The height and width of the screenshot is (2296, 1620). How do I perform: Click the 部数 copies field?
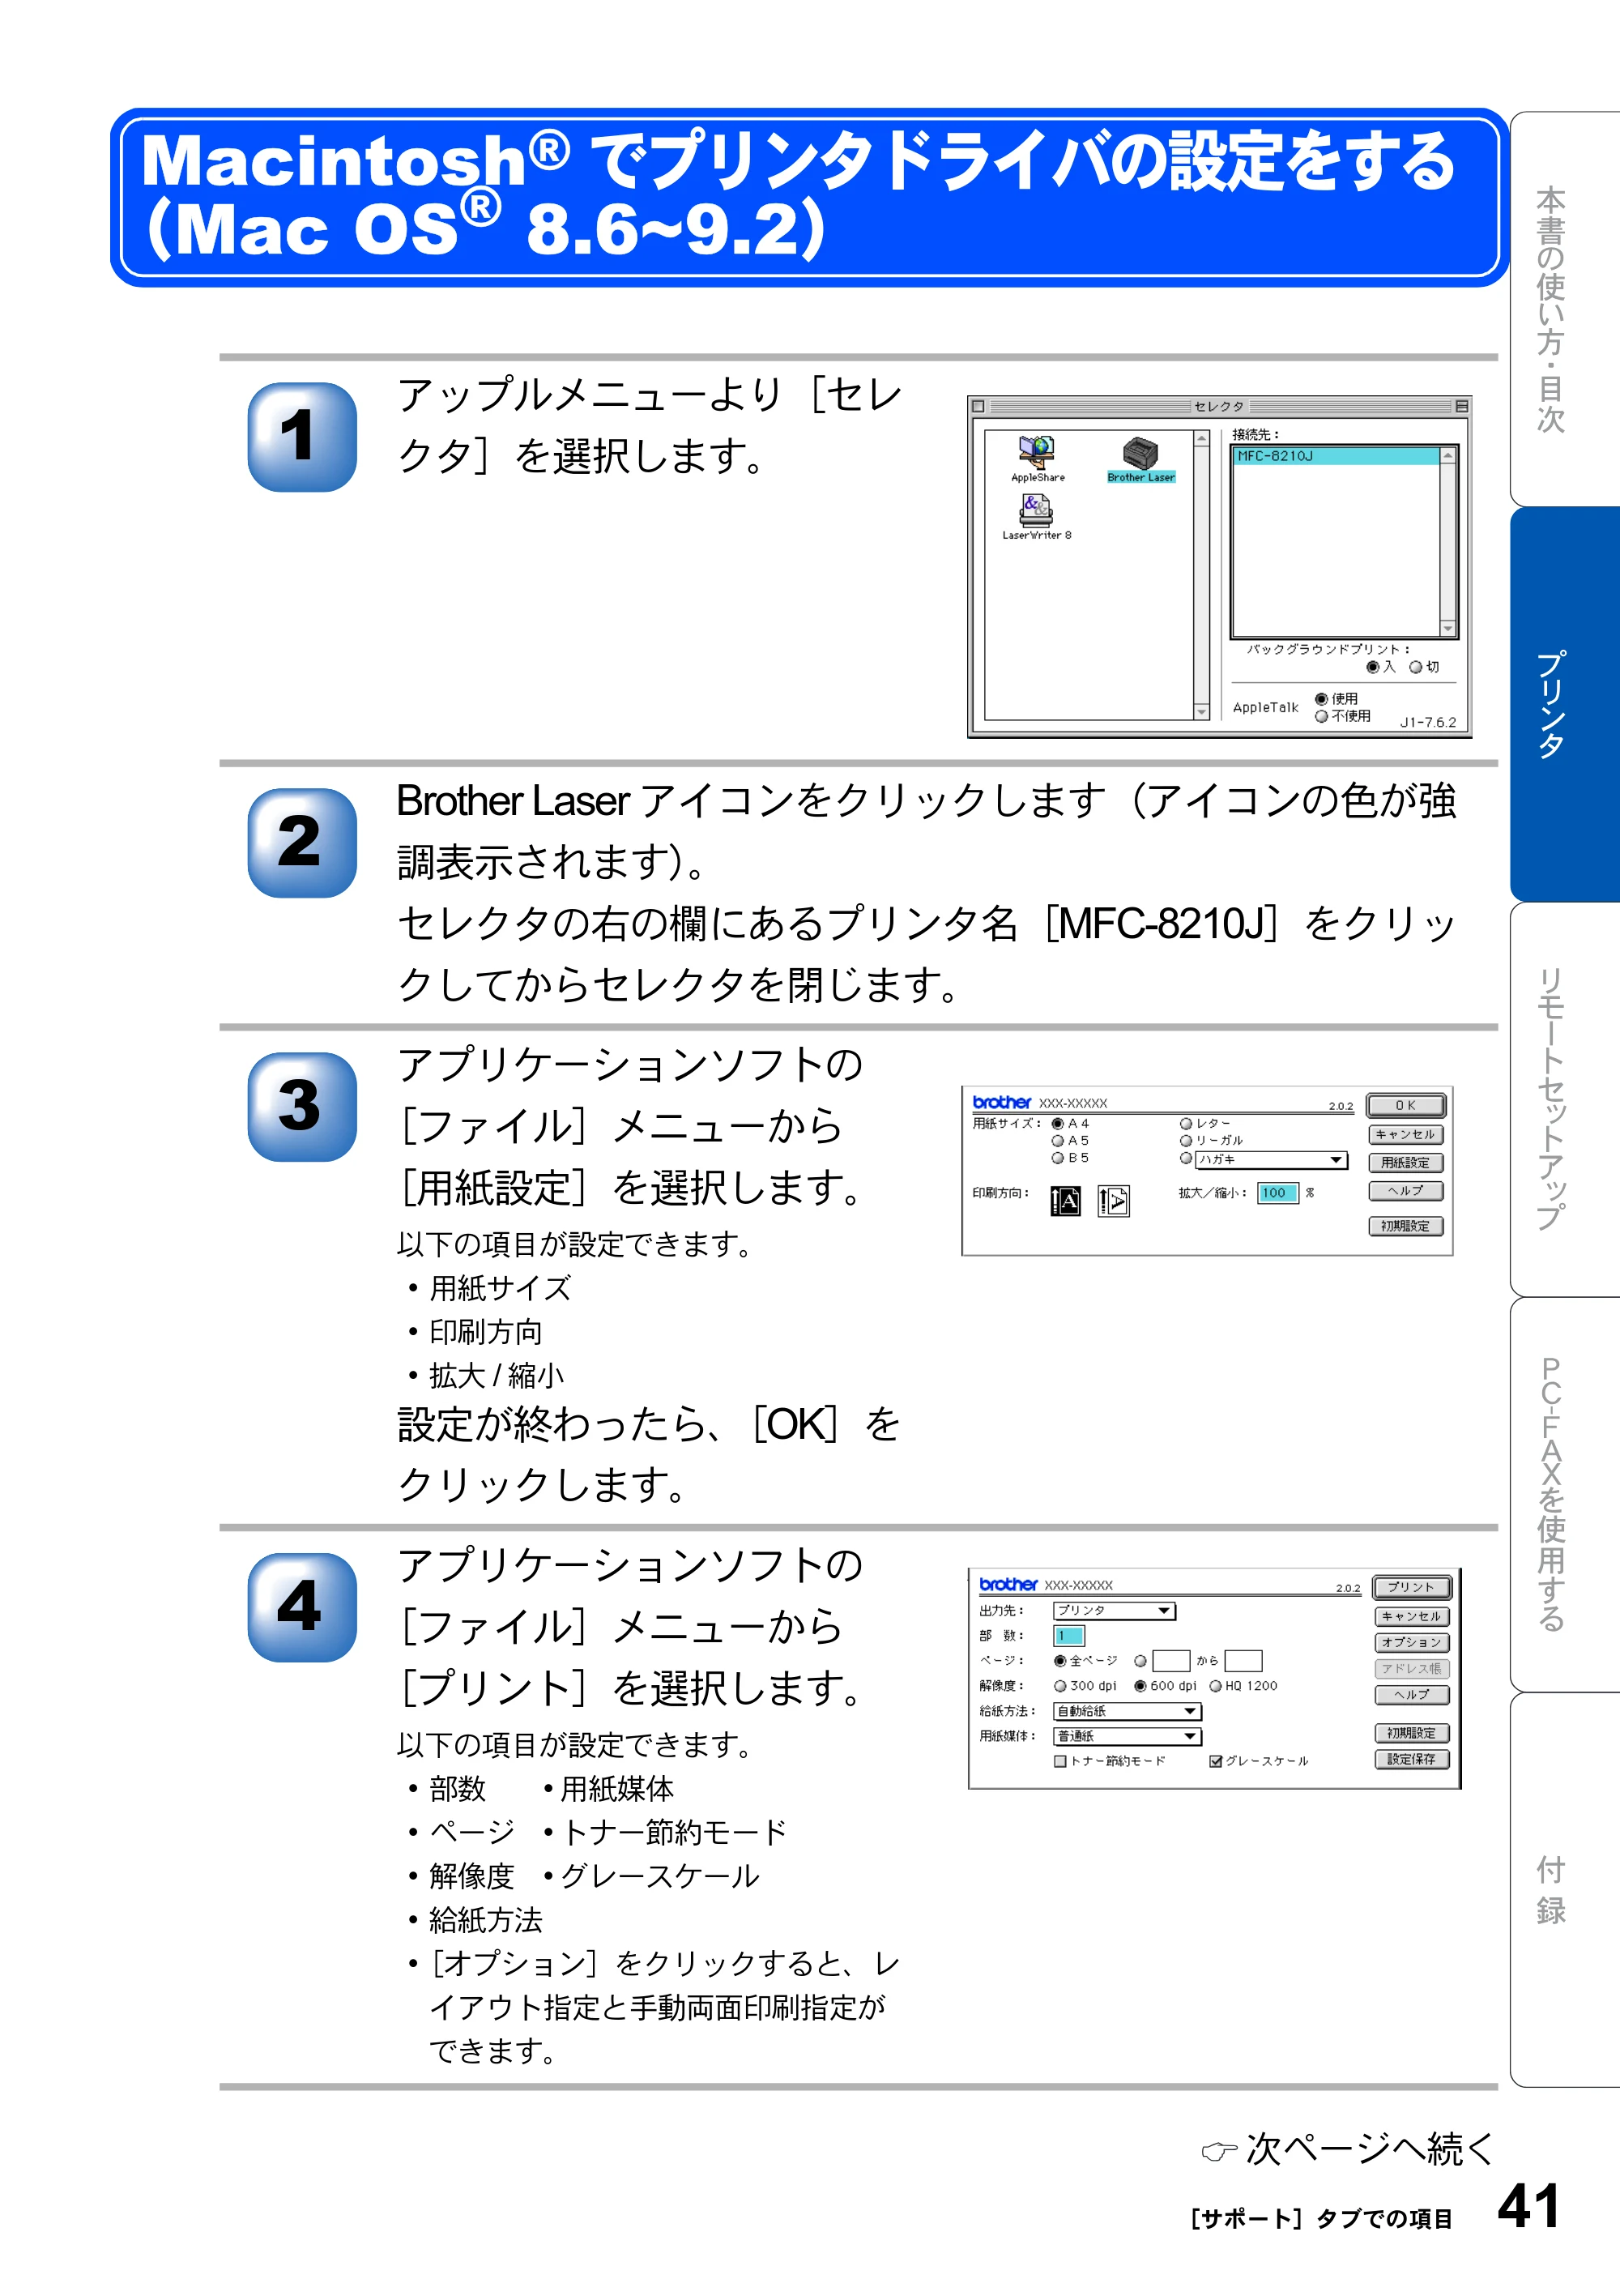click(x=1069, y=1636)
